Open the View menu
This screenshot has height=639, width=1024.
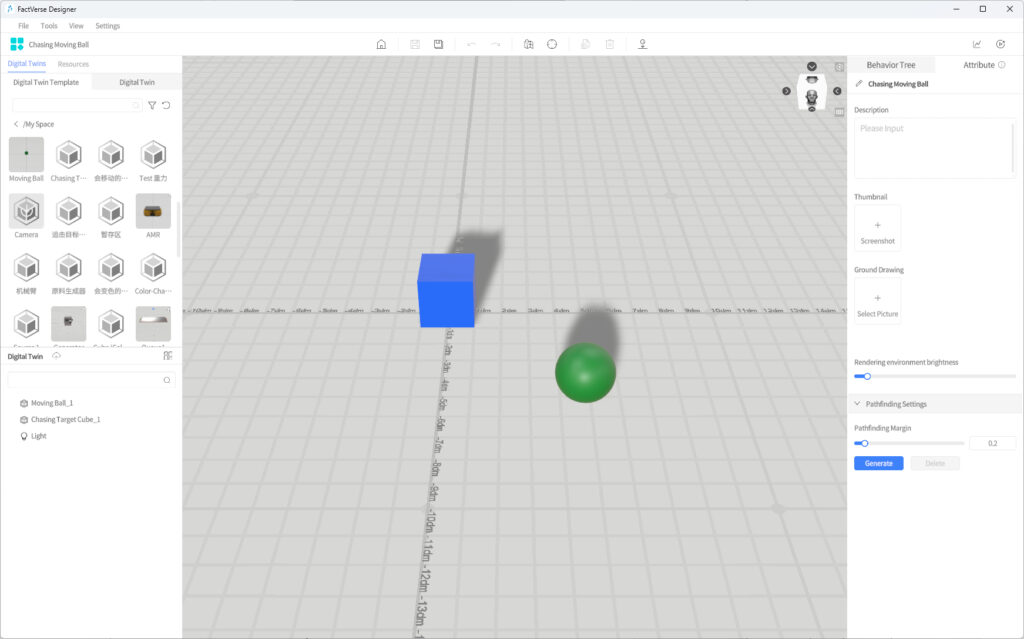tap(76, 26)
